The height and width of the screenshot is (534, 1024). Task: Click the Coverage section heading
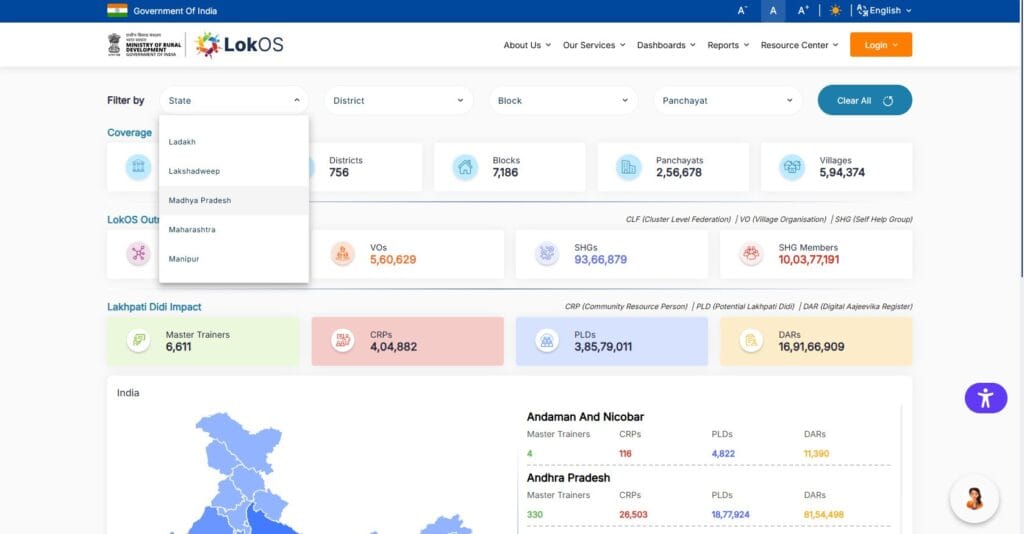tap(129, 133)
